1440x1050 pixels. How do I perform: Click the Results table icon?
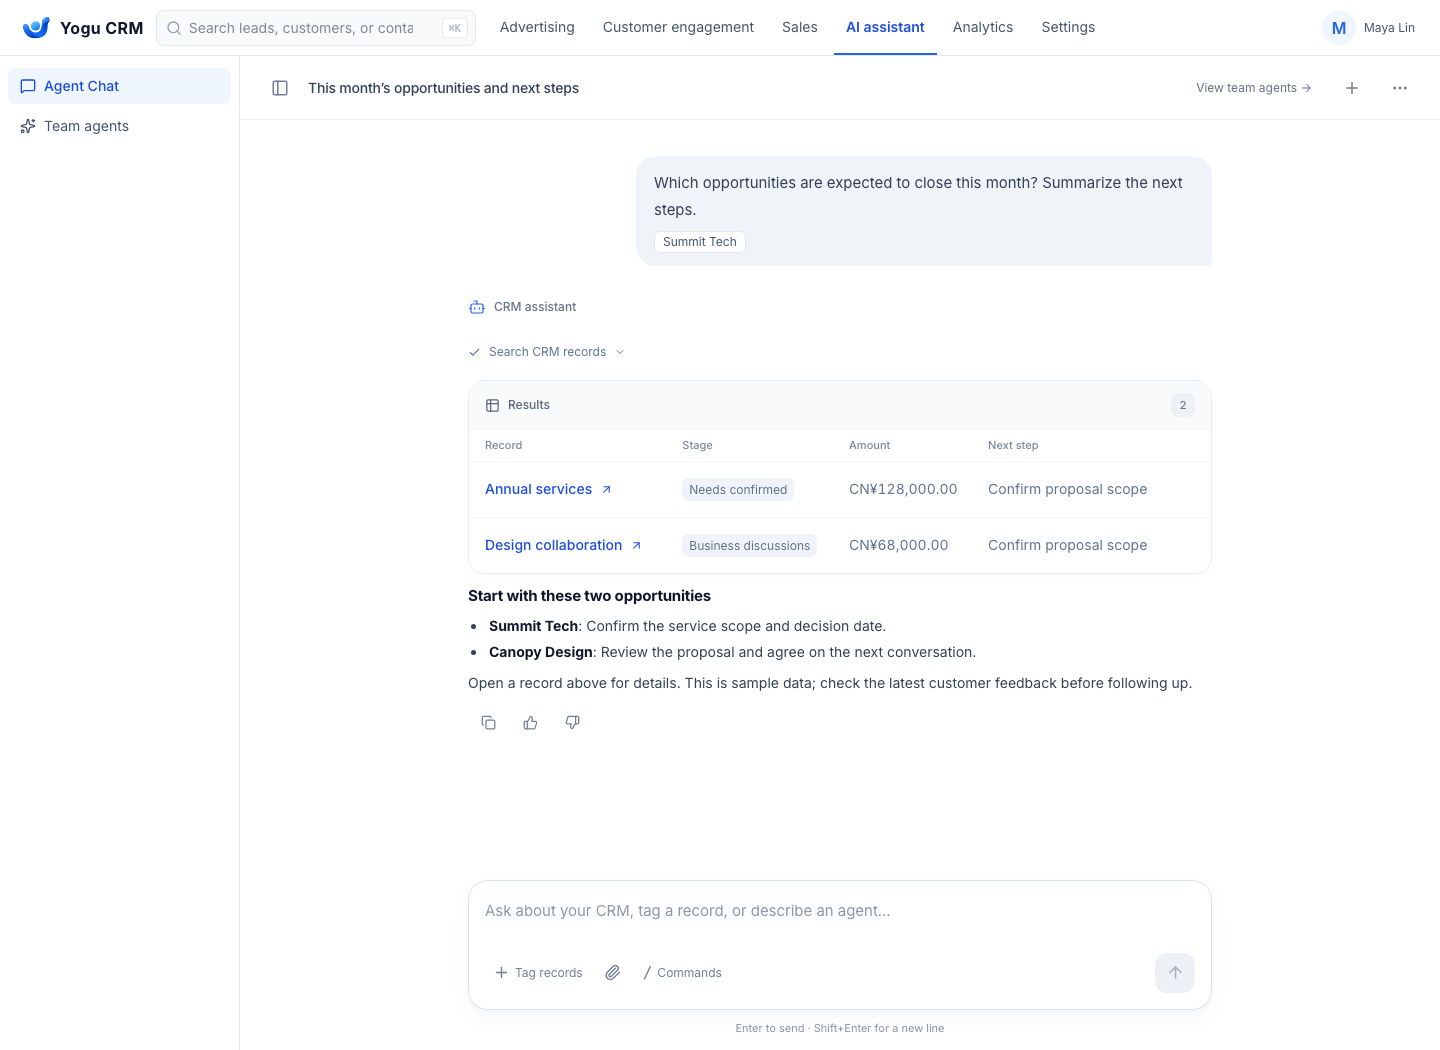pyautogui.click(x=492, y=405)
